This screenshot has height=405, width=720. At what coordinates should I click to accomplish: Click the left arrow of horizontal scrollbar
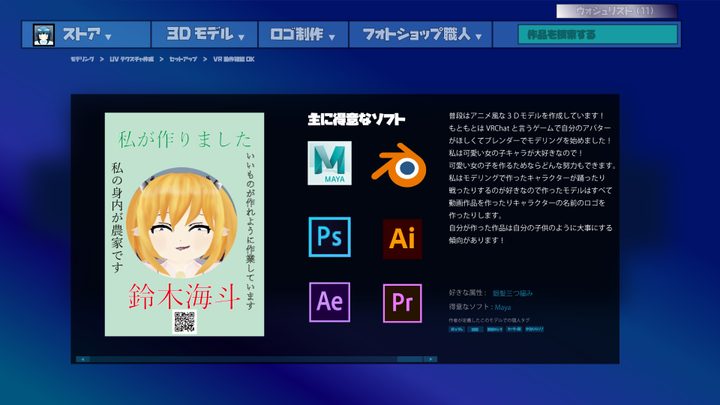point(82,358)
